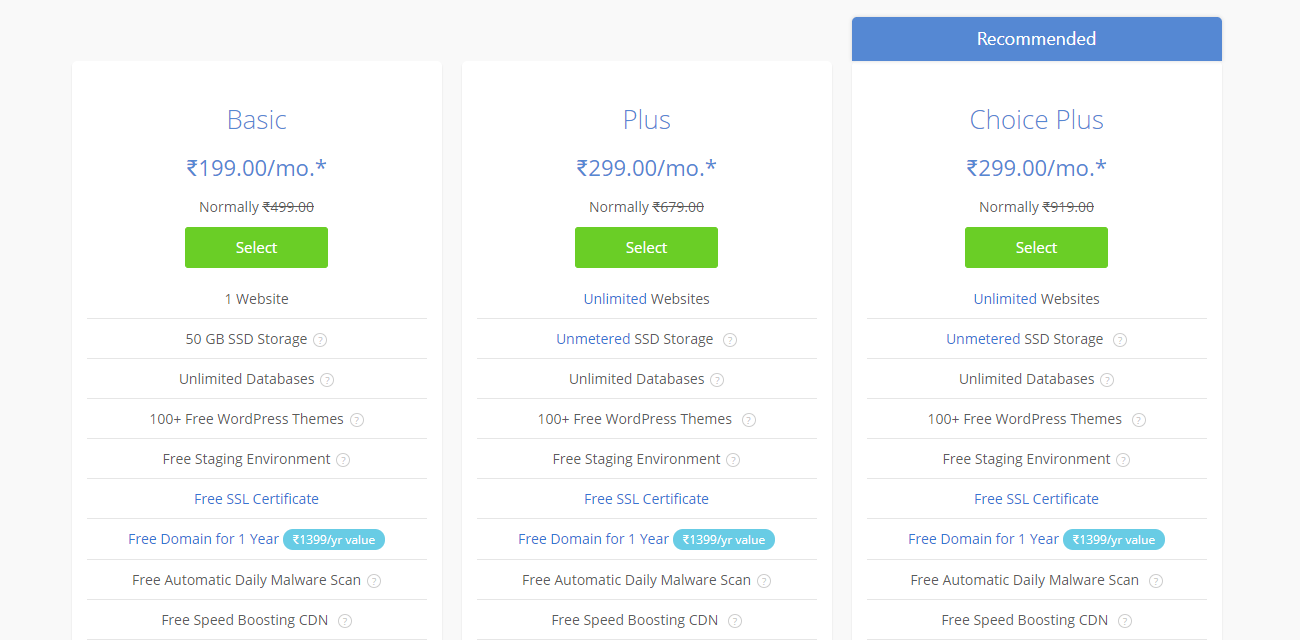This screenshot has width=1300, height=640.
Task: Click the ₹299.00/mo.* price in Plus plan
Action: (x=646, y=168)
